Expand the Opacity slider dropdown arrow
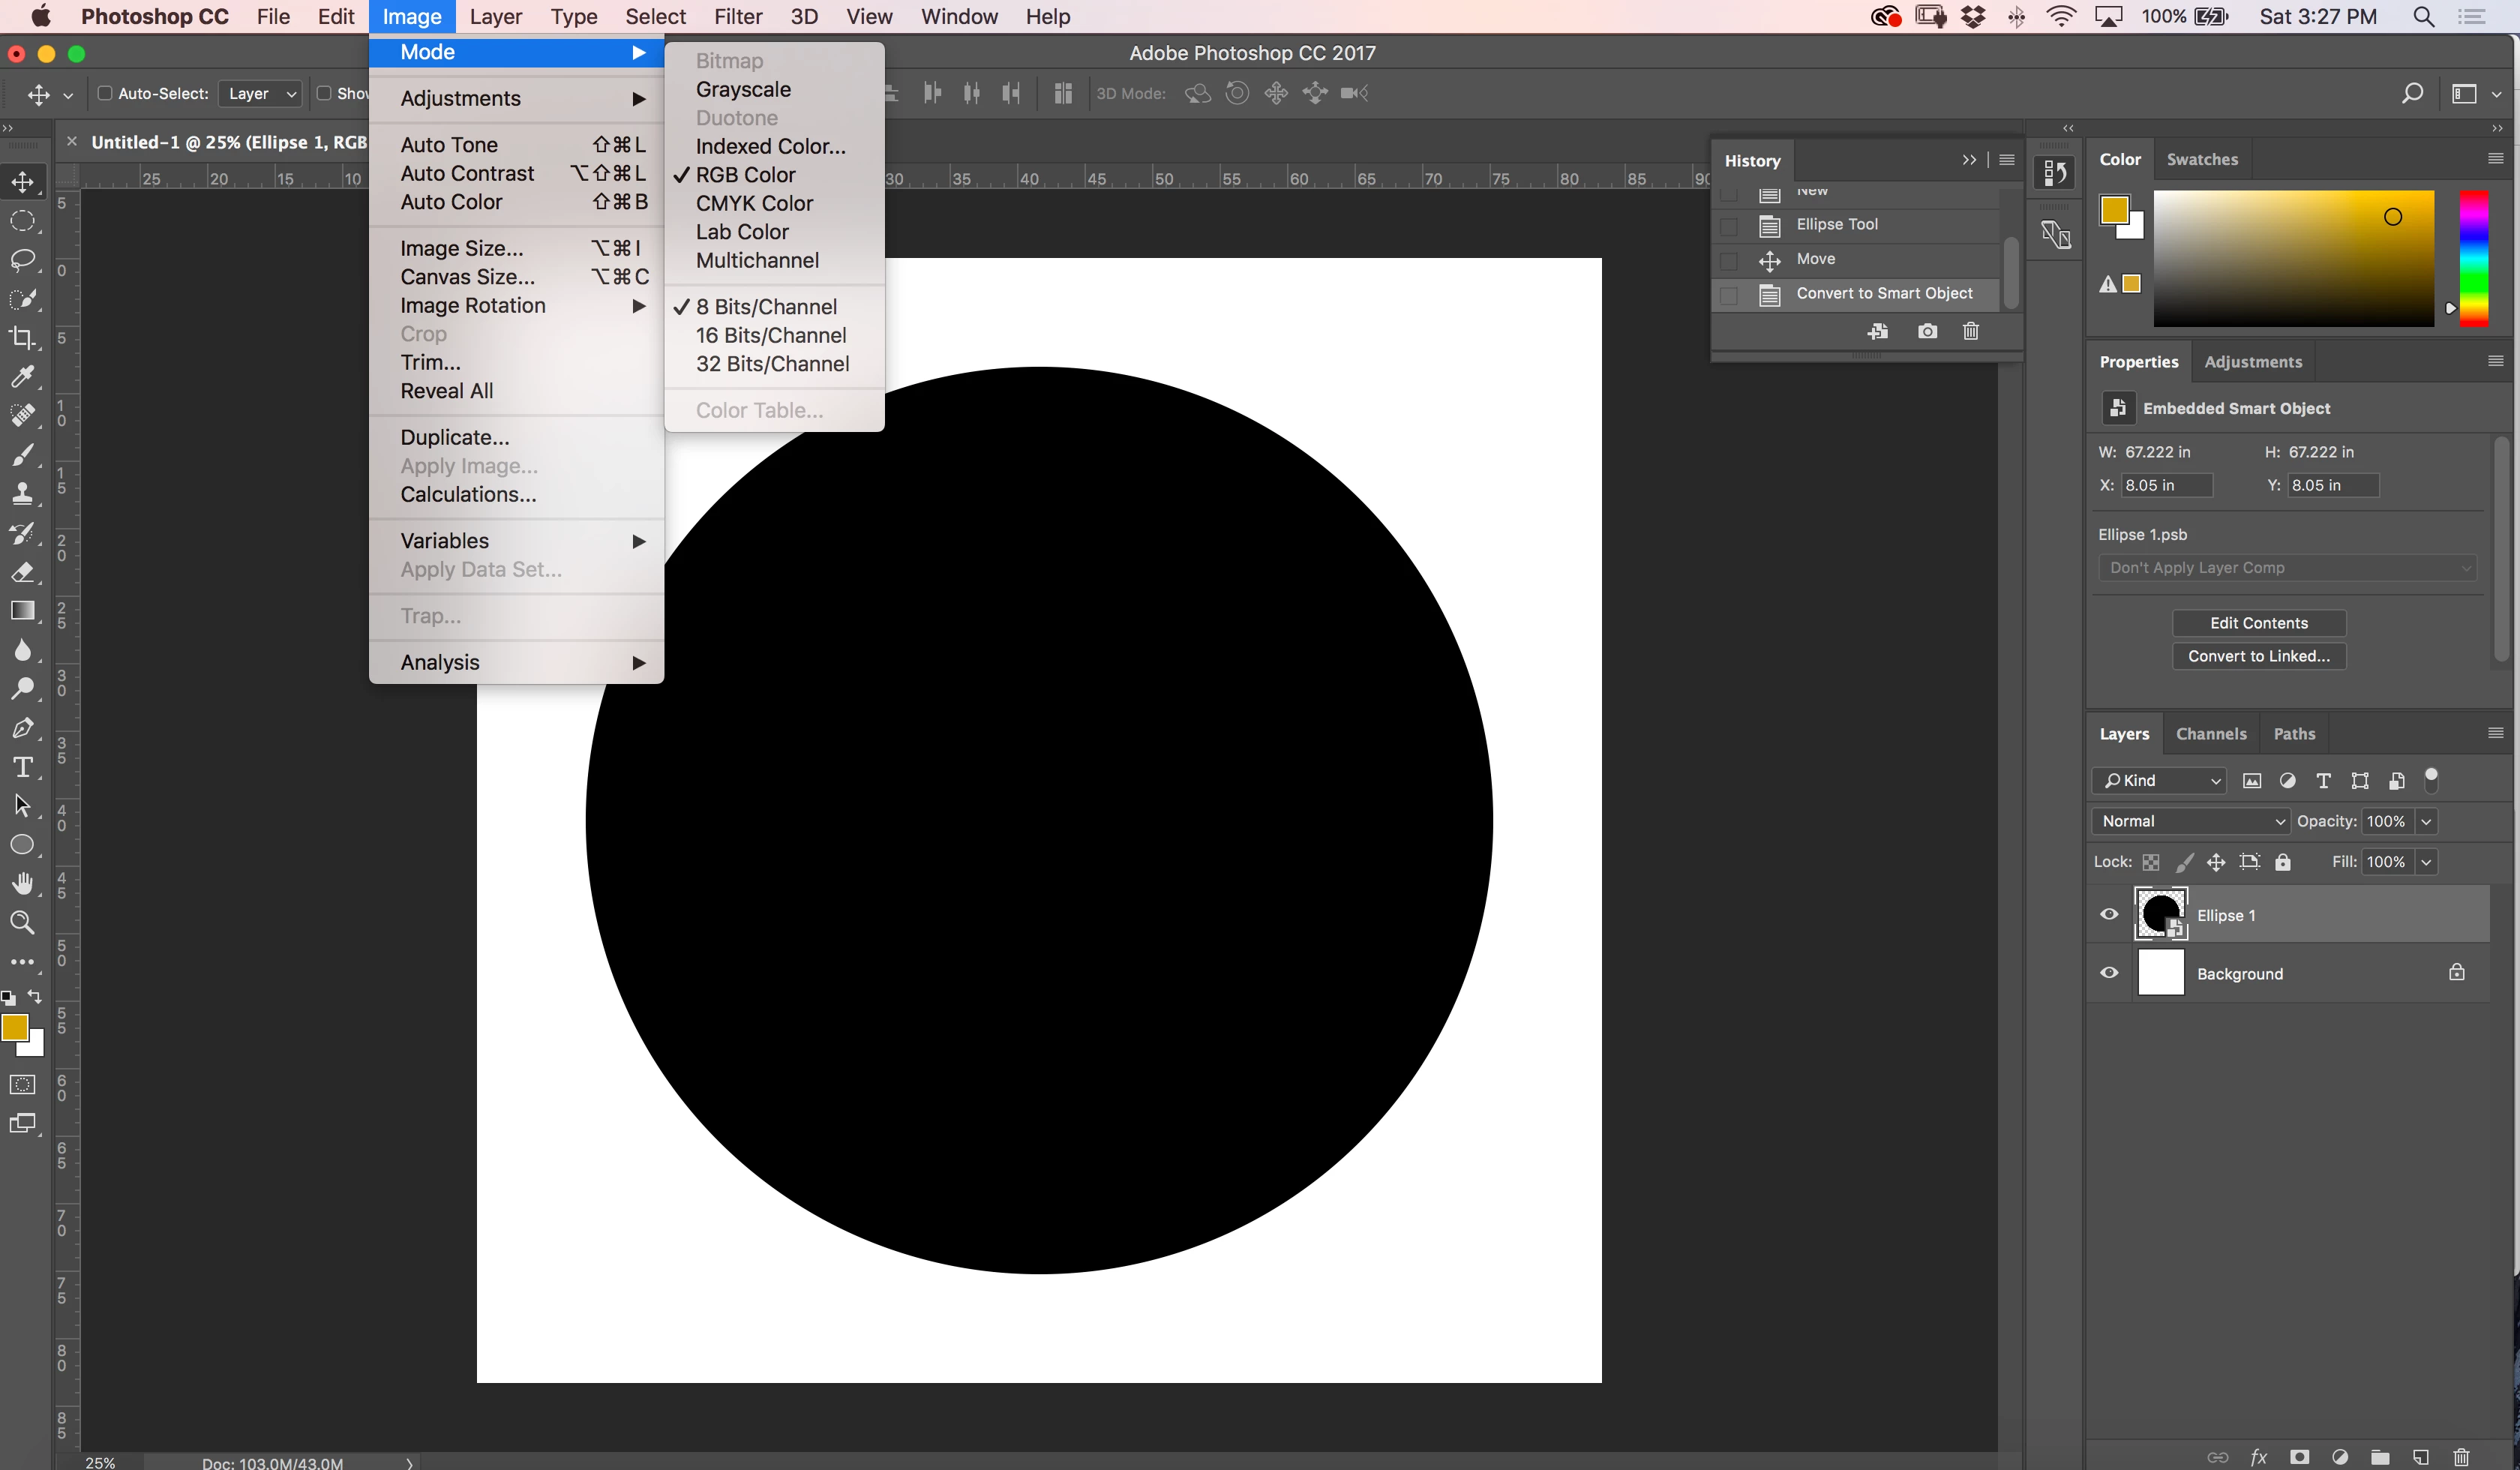 point(2426,821)
